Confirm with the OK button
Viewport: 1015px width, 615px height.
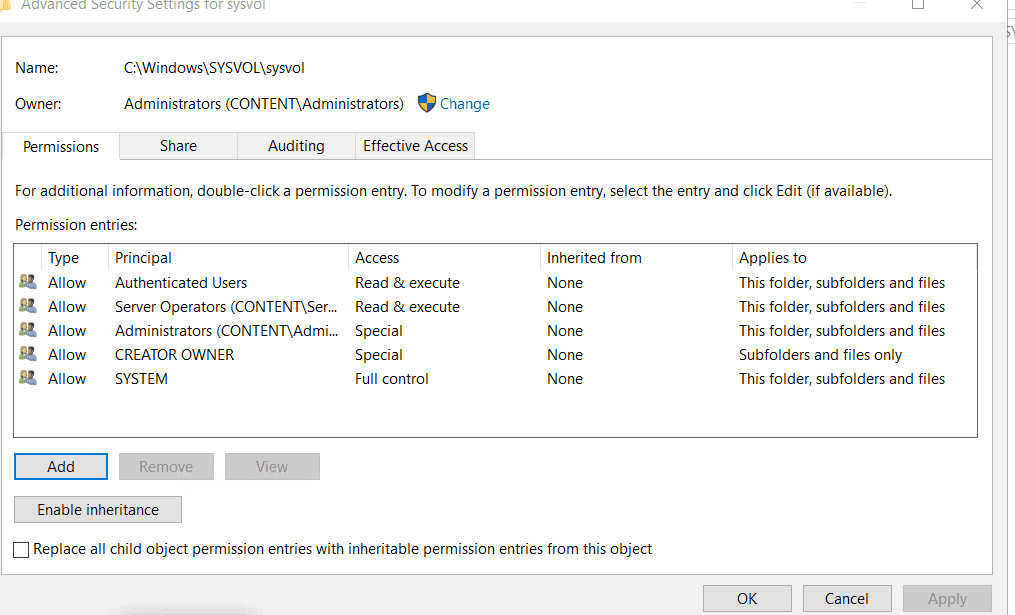pyautogui.click(x=747, y=599)
